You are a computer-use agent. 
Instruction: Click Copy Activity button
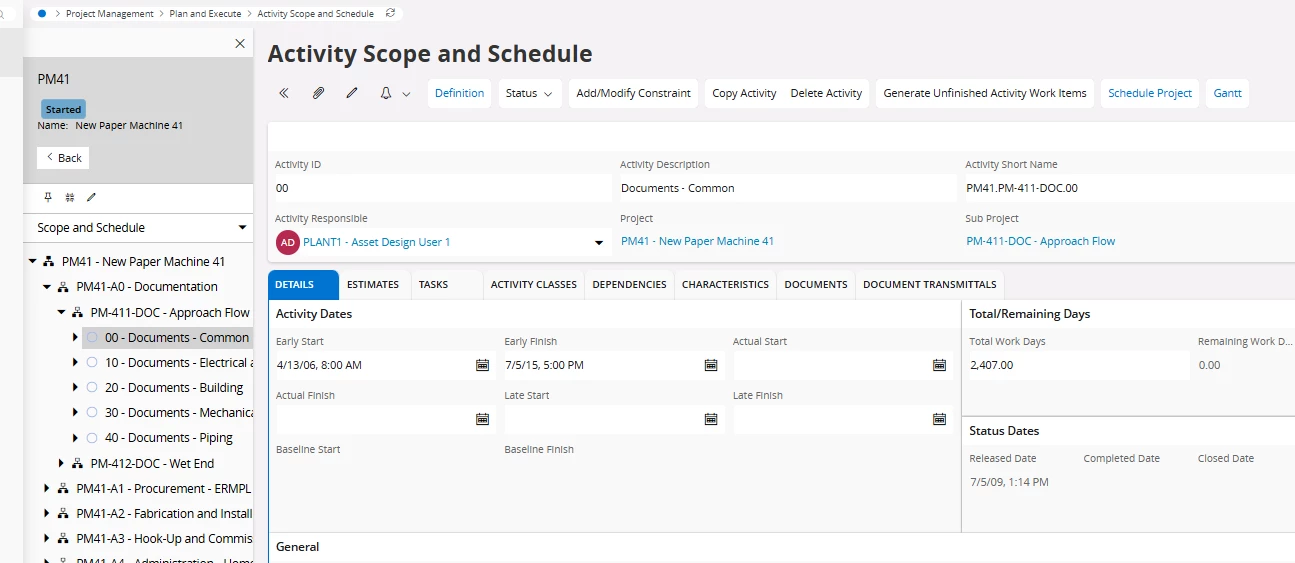pyautogui.click(x=744, y=93)
